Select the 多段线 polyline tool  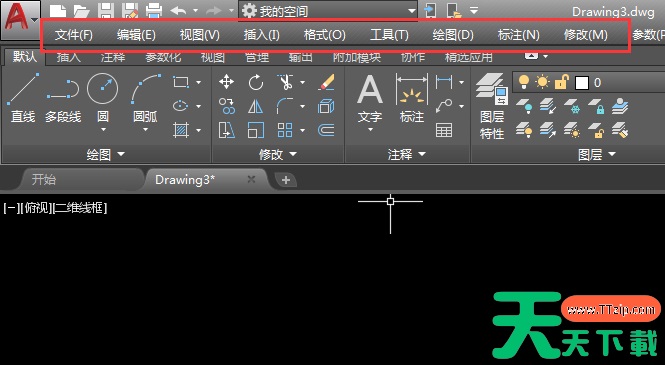tap(63, 98)
